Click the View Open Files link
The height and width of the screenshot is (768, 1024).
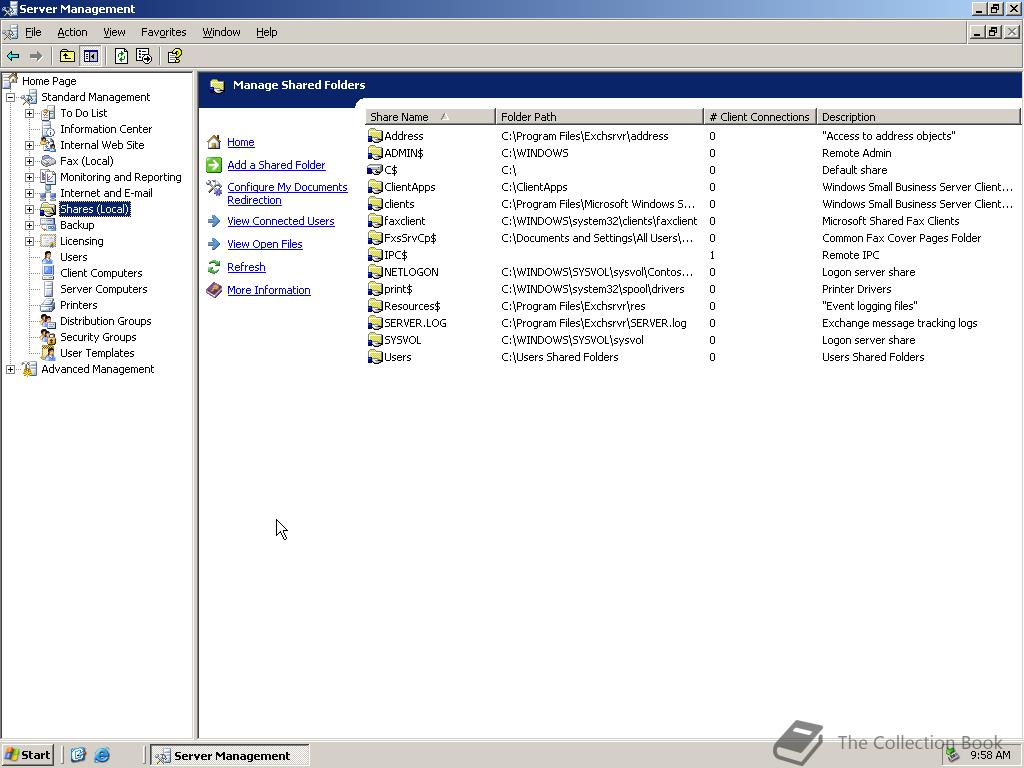pos(264,244)
